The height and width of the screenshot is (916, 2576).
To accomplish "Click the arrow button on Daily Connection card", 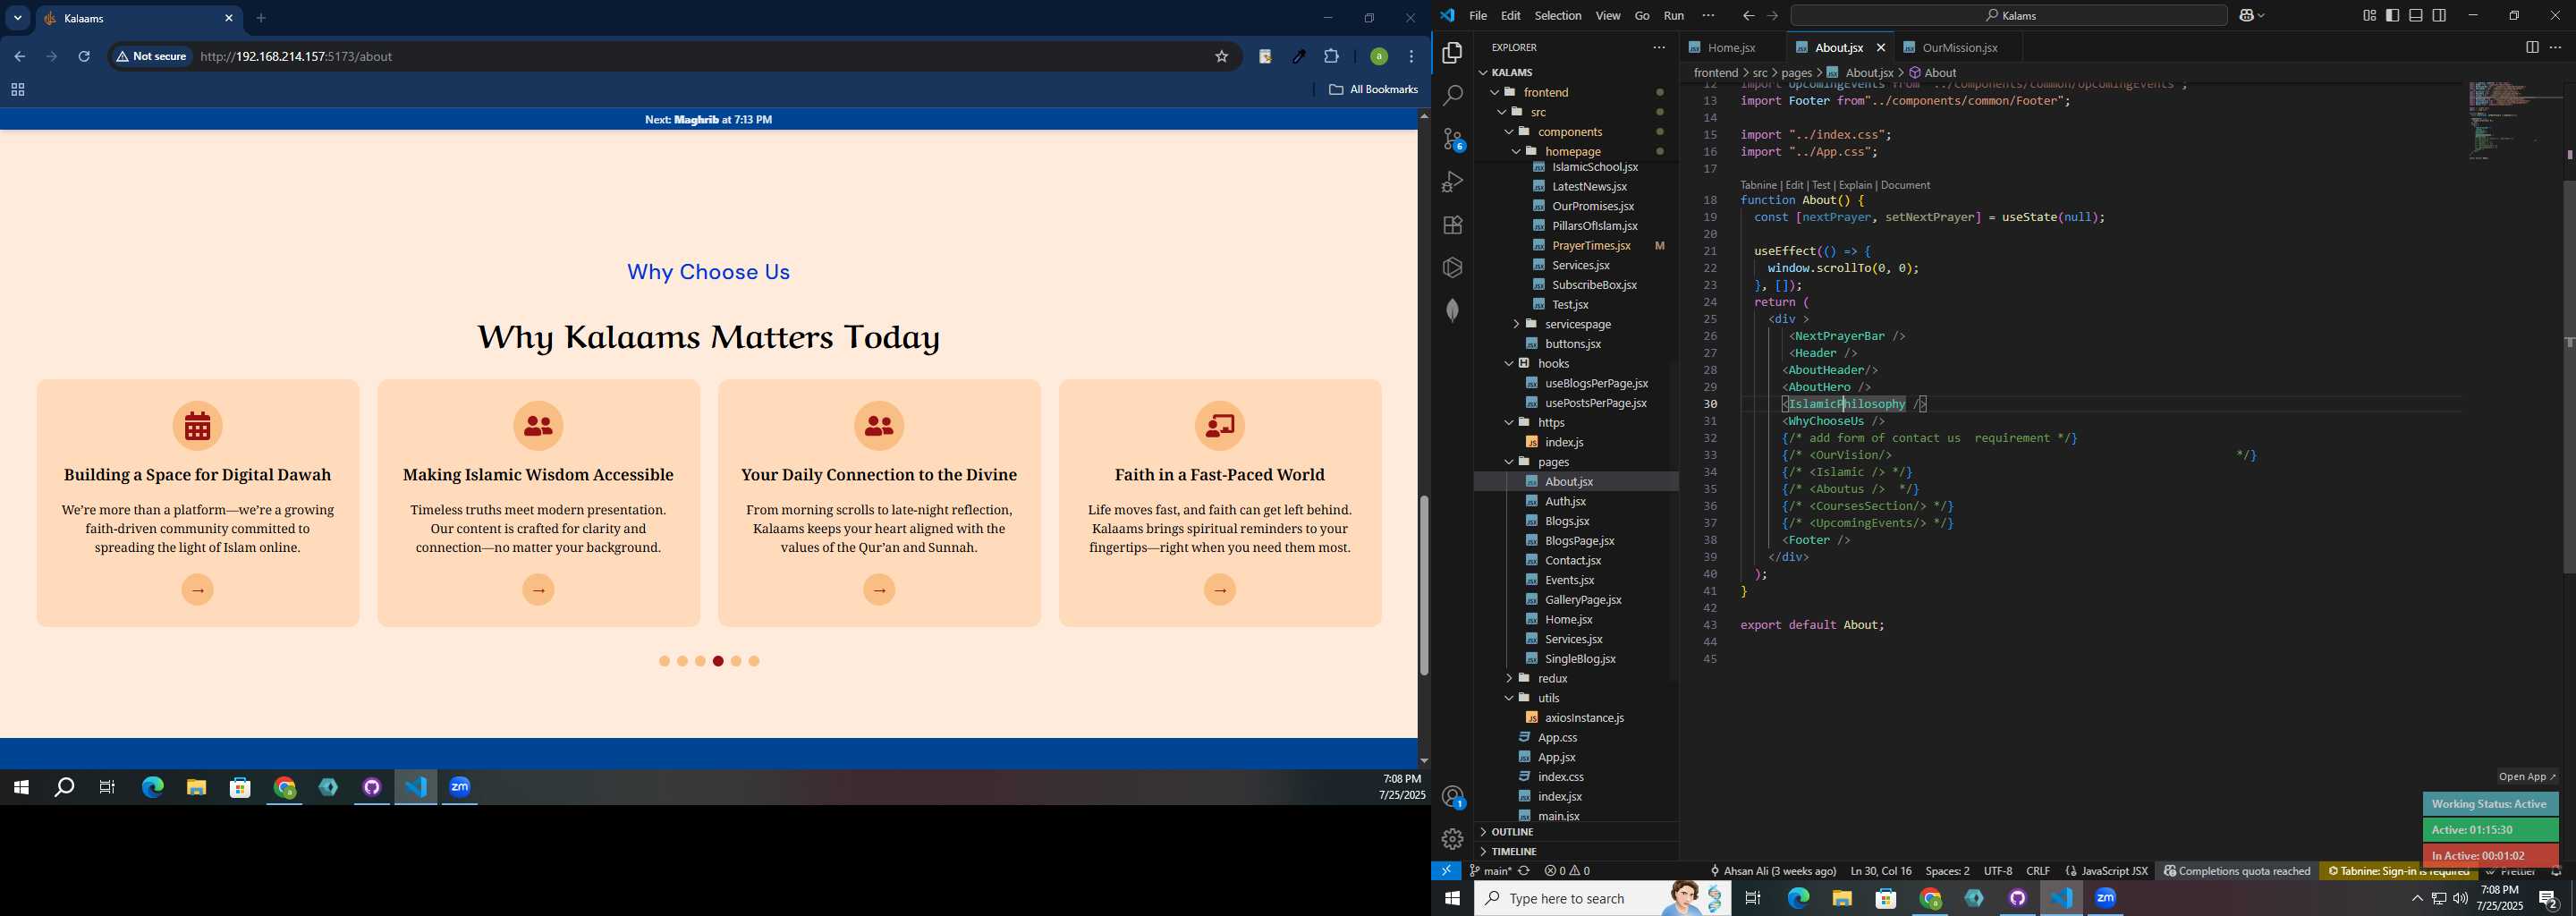I will [x=879, y=590].
